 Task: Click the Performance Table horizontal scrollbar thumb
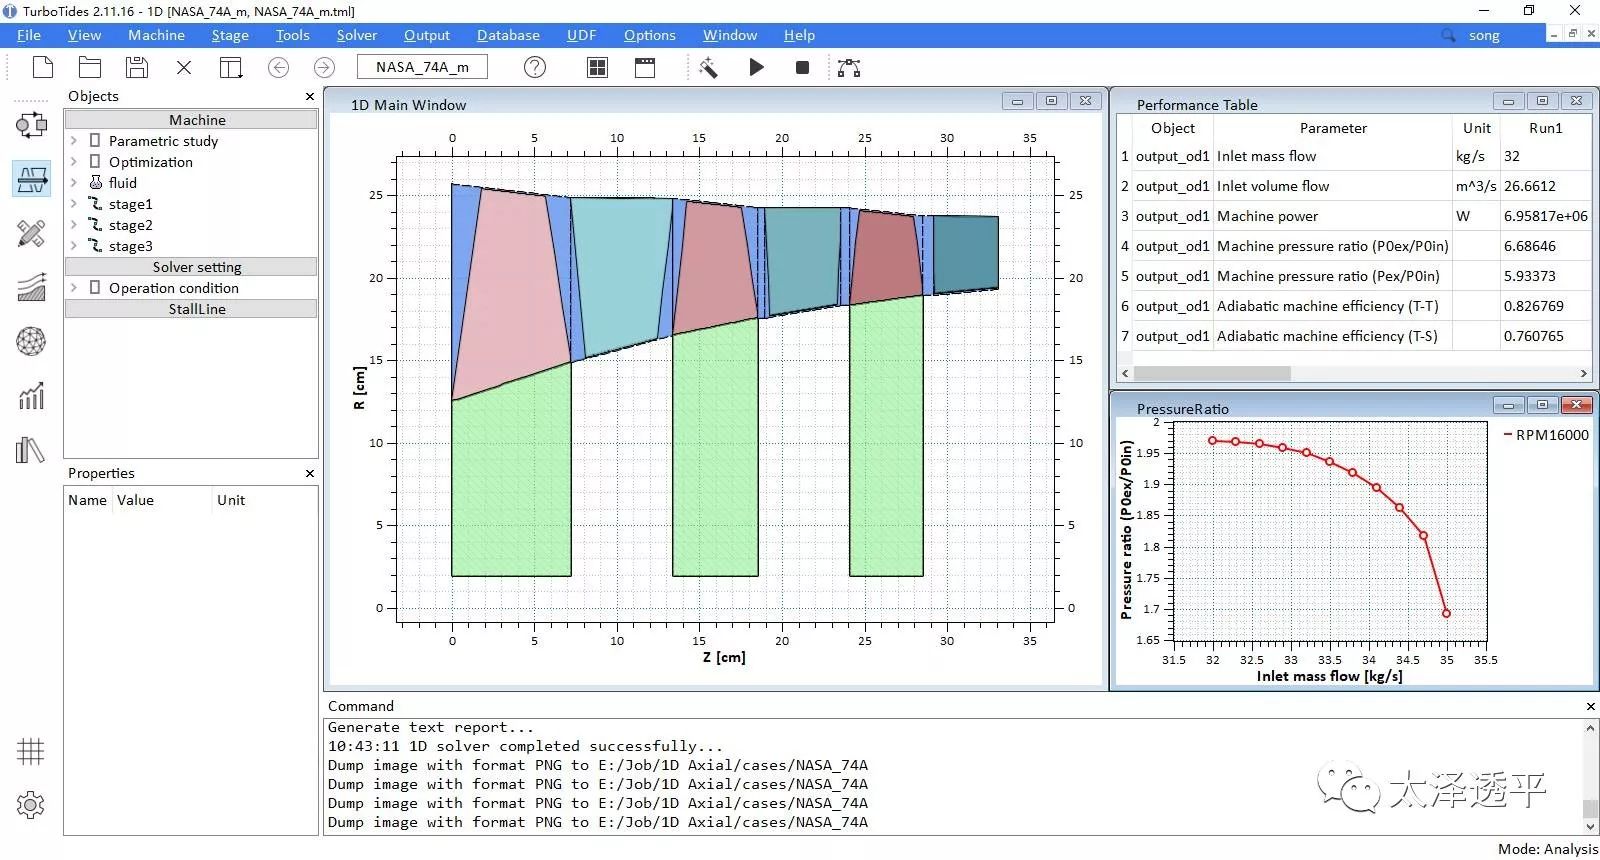1212,373
